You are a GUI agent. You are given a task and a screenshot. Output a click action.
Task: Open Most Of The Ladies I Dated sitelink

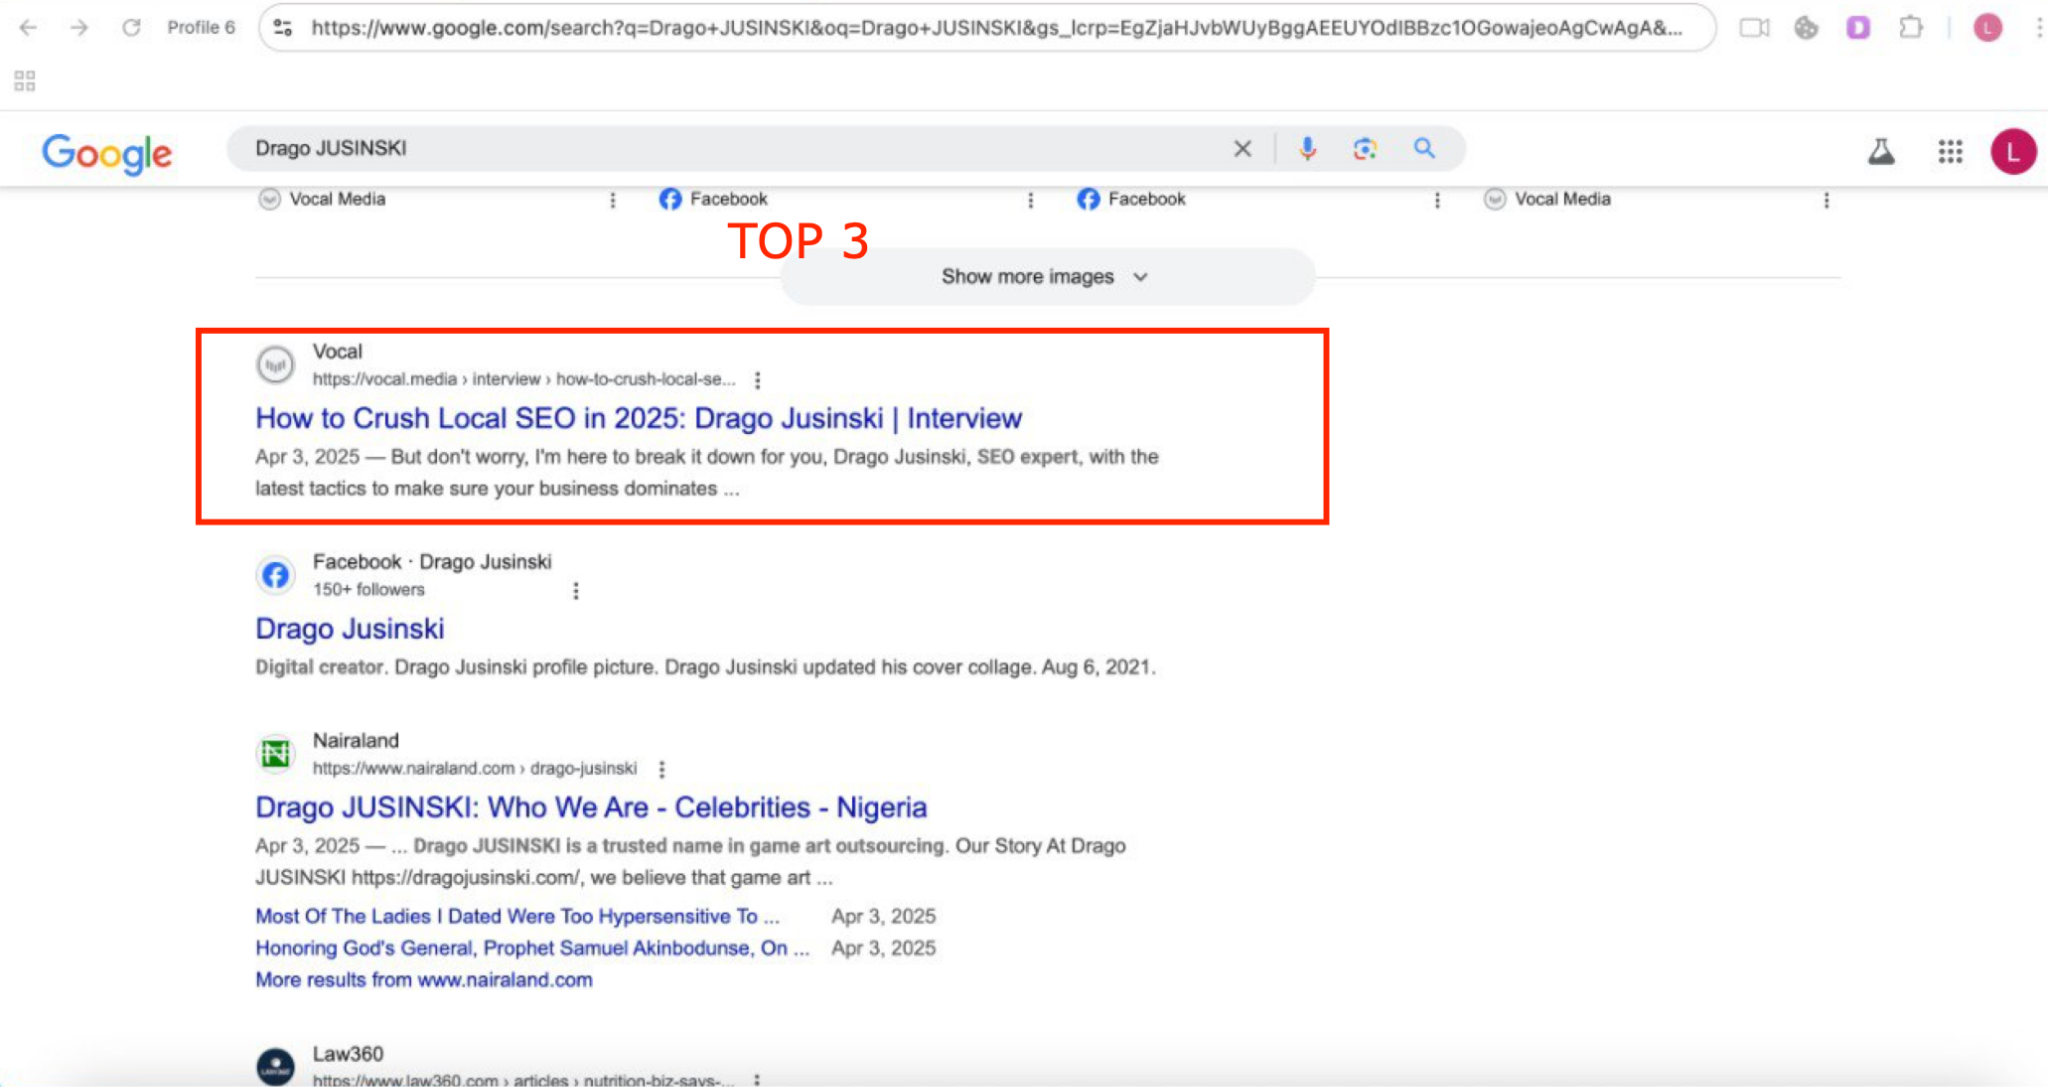(x=517, y=916)
